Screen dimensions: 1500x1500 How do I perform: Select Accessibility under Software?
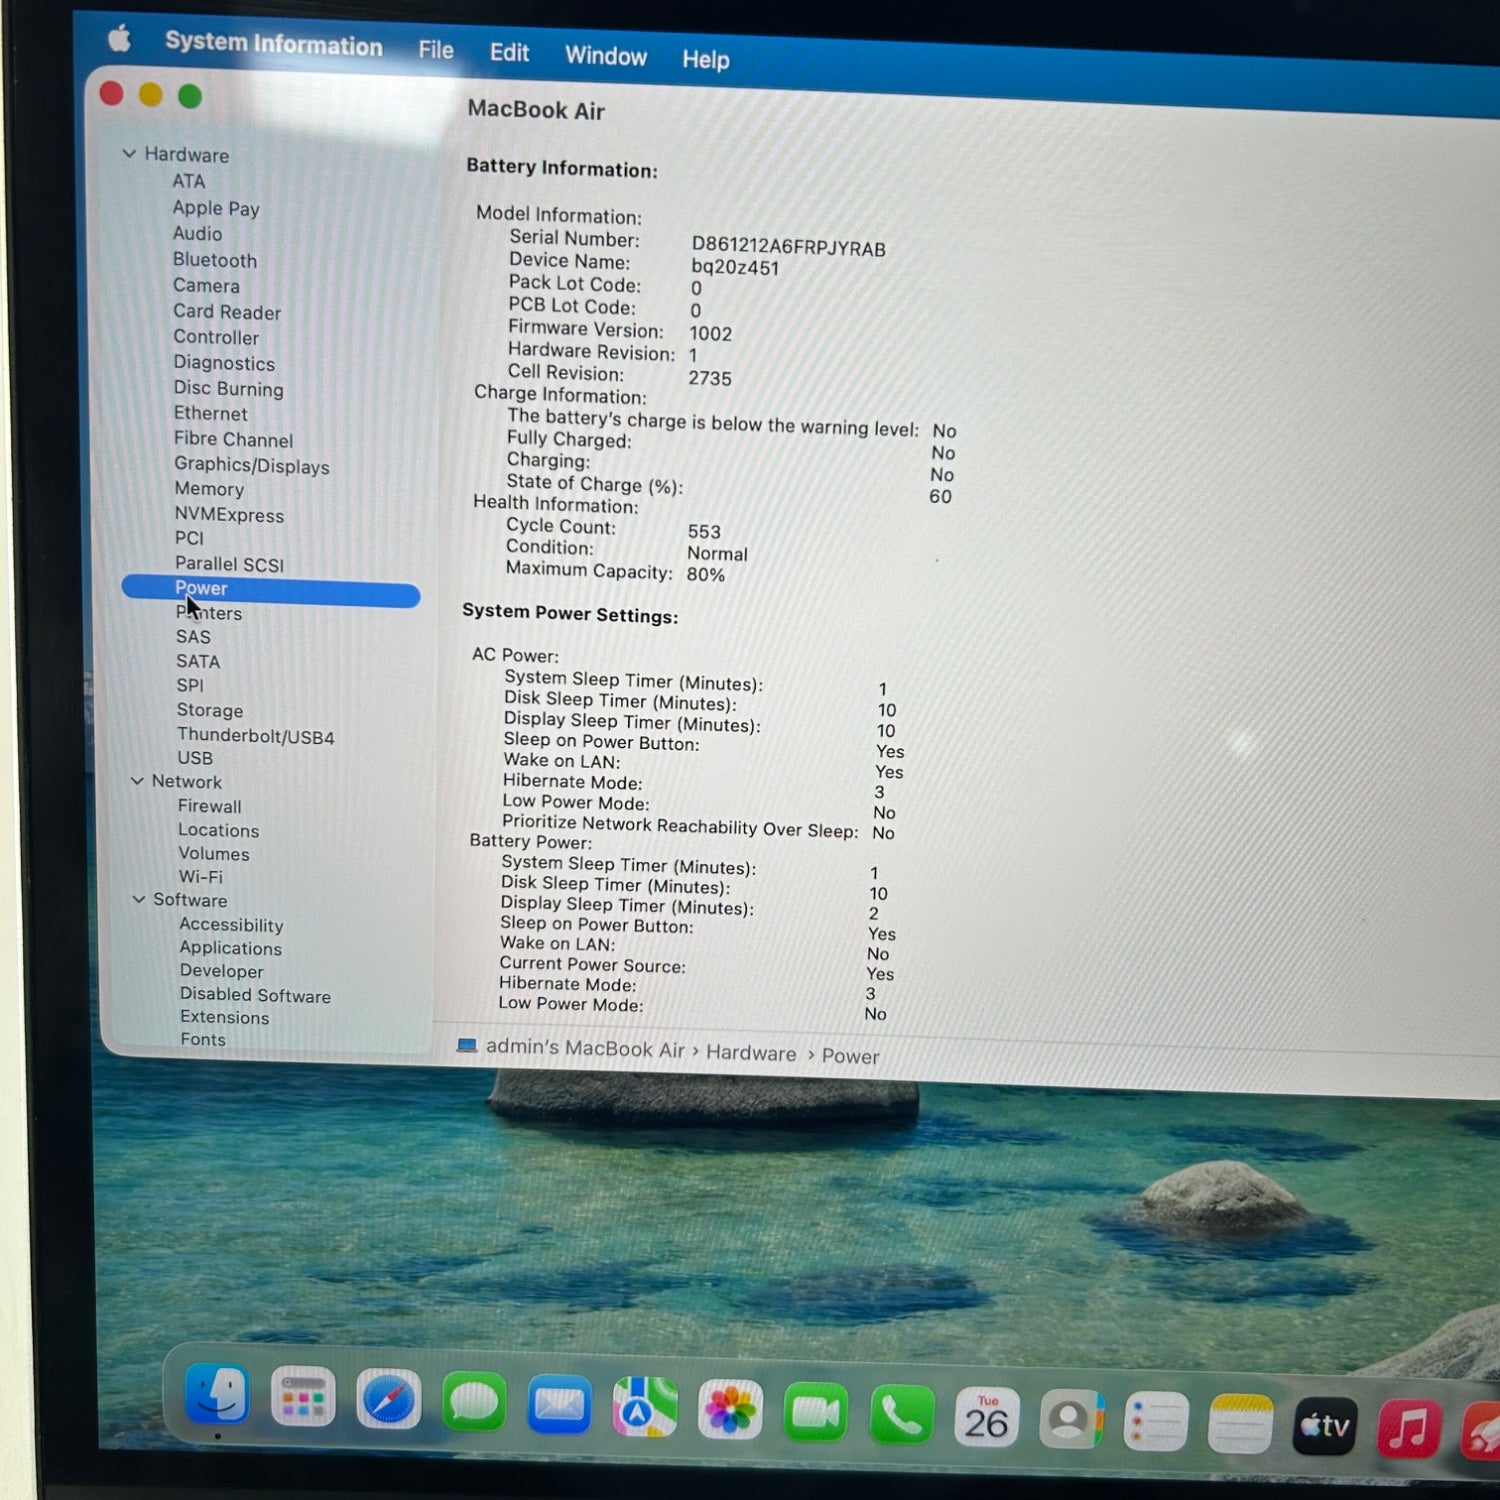coord(232,925)
